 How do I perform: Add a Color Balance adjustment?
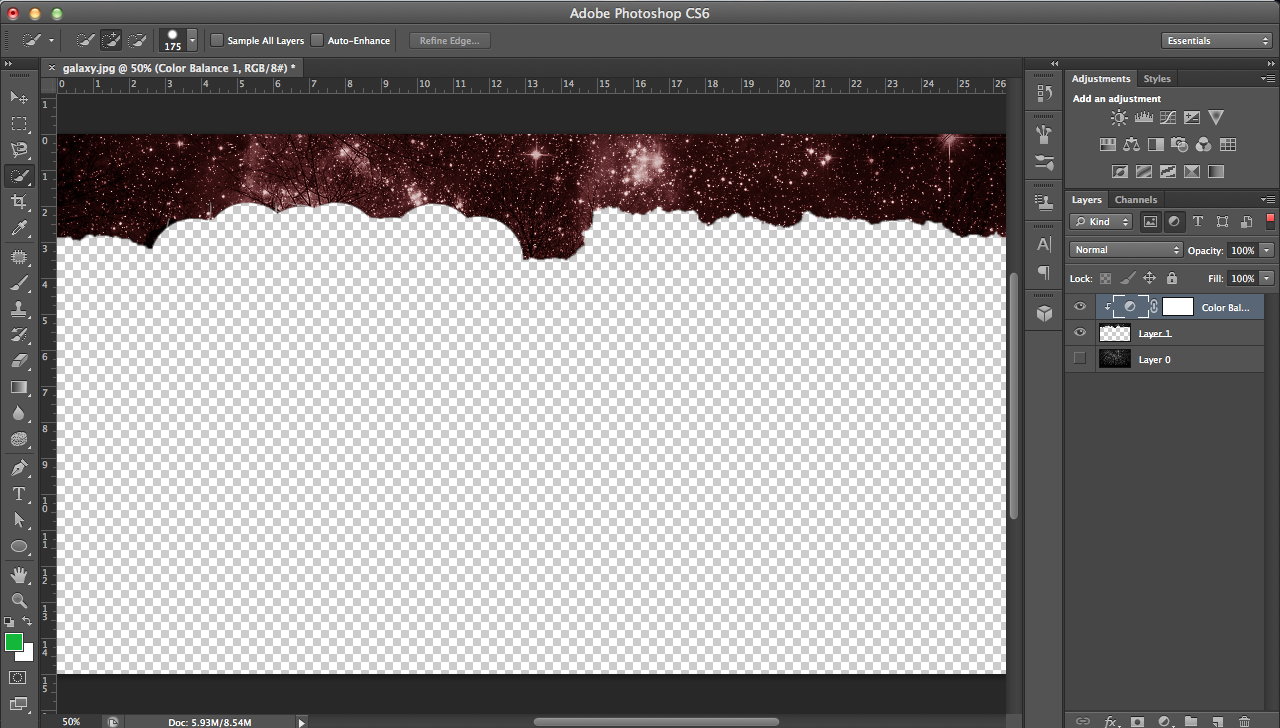1131,145
